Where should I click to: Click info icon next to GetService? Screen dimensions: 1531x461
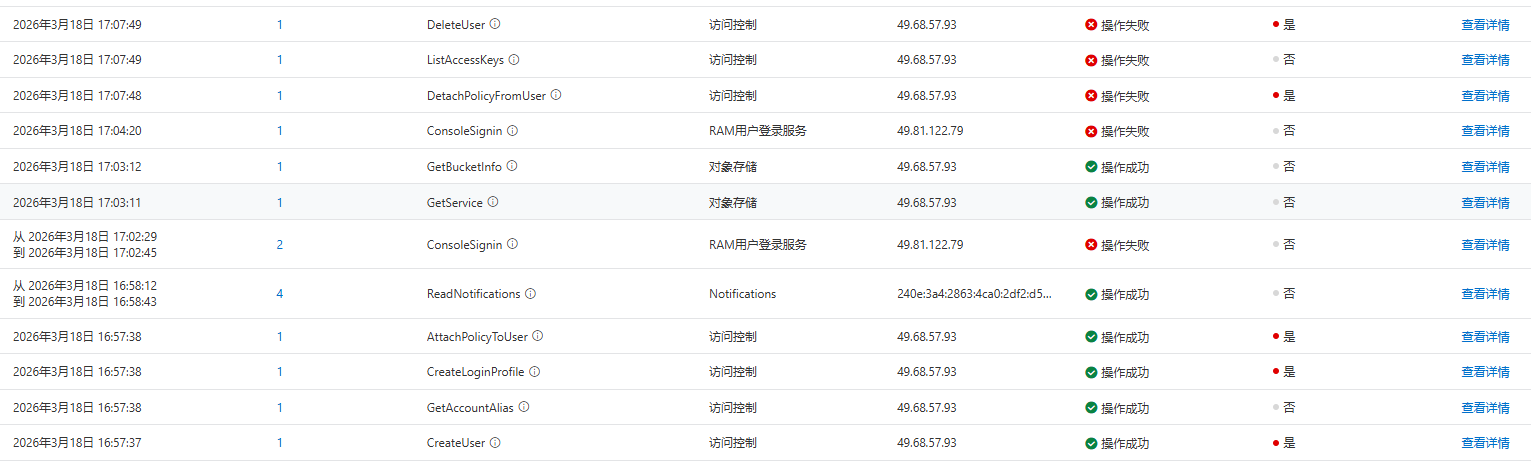(493, 202)
